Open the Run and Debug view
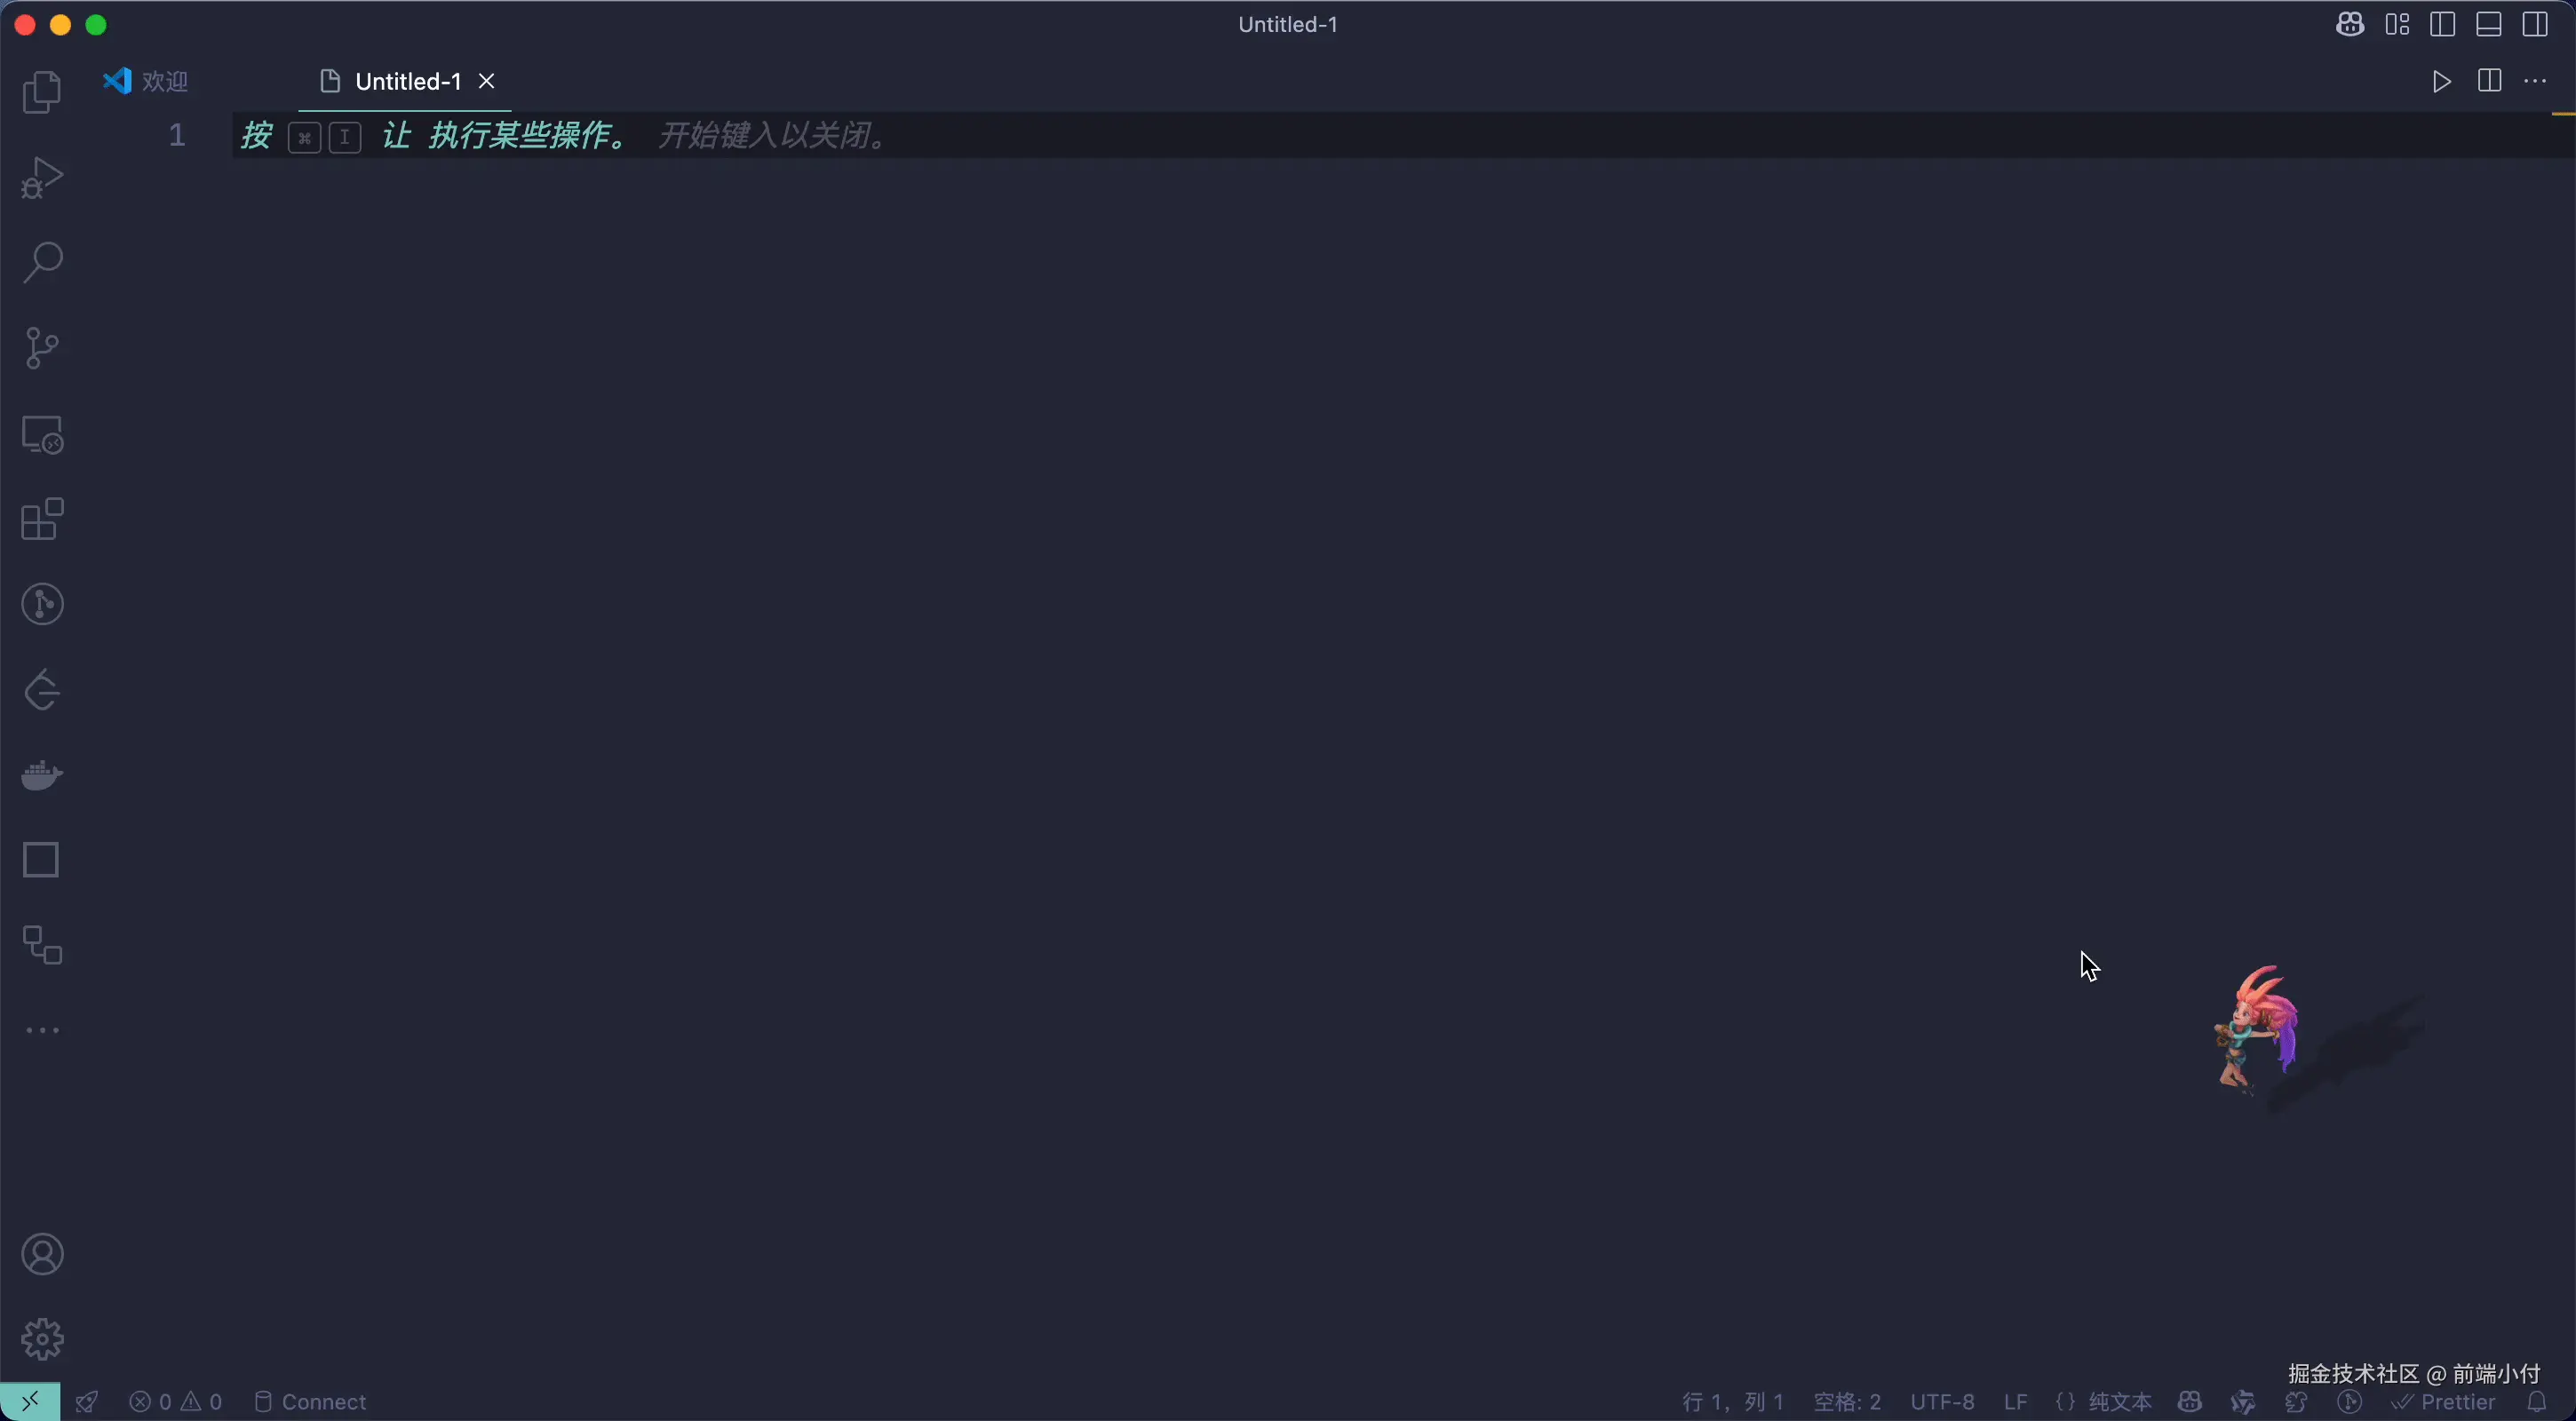Image resolution: width=2576 pixels, height=1421 pixels. [42, 177]
